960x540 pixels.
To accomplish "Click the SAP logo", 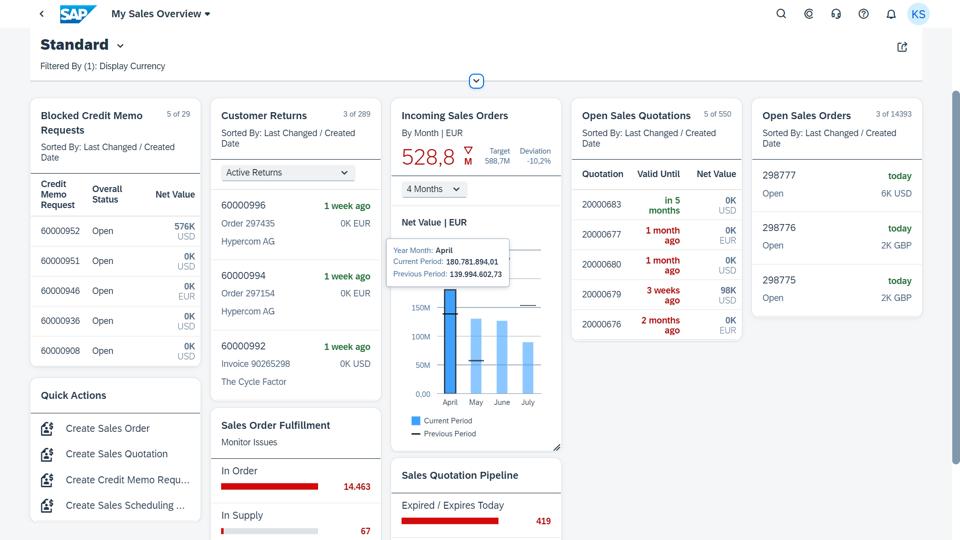I will 78,13.
